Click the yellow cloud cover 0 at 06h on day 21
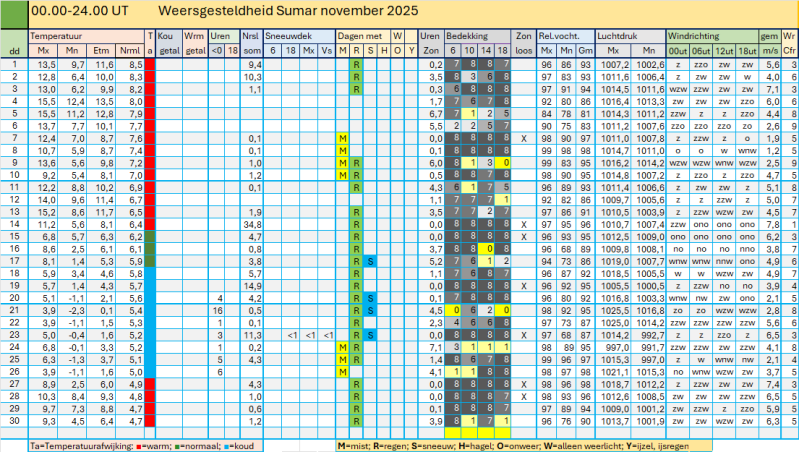This screenshot has height=452, width=799. tap(453, 311)
